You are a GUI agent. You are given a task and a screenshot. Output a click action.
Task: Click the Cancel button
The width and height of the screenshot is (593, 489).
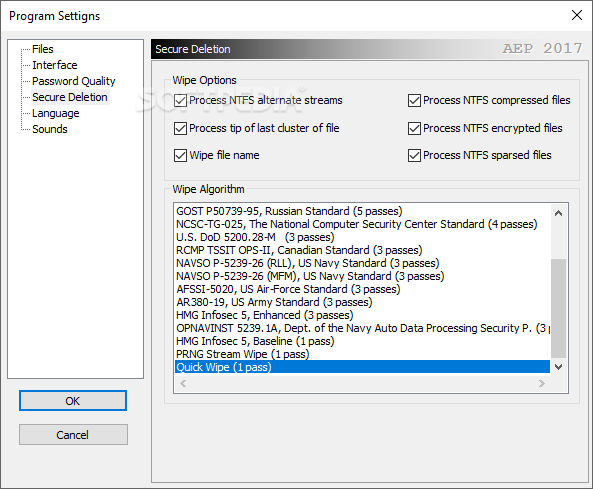[73, 435]
